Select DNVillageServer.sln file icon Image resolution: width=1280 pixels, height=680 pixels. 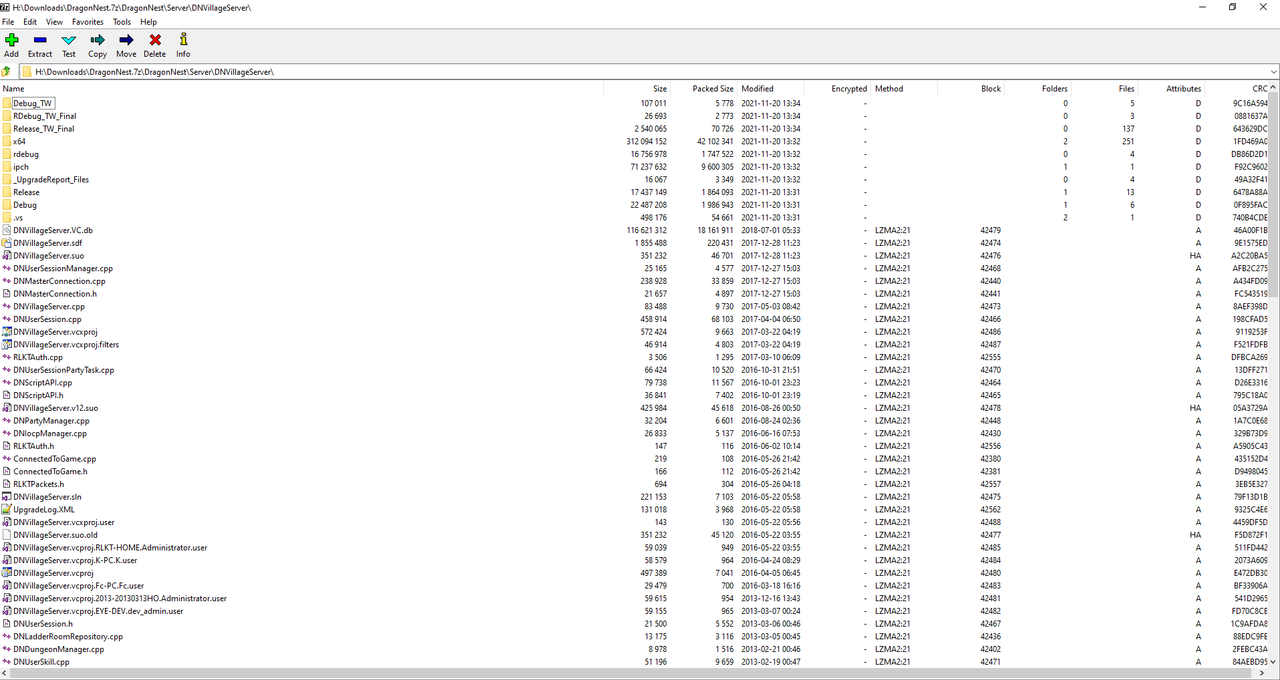(7, 497)
